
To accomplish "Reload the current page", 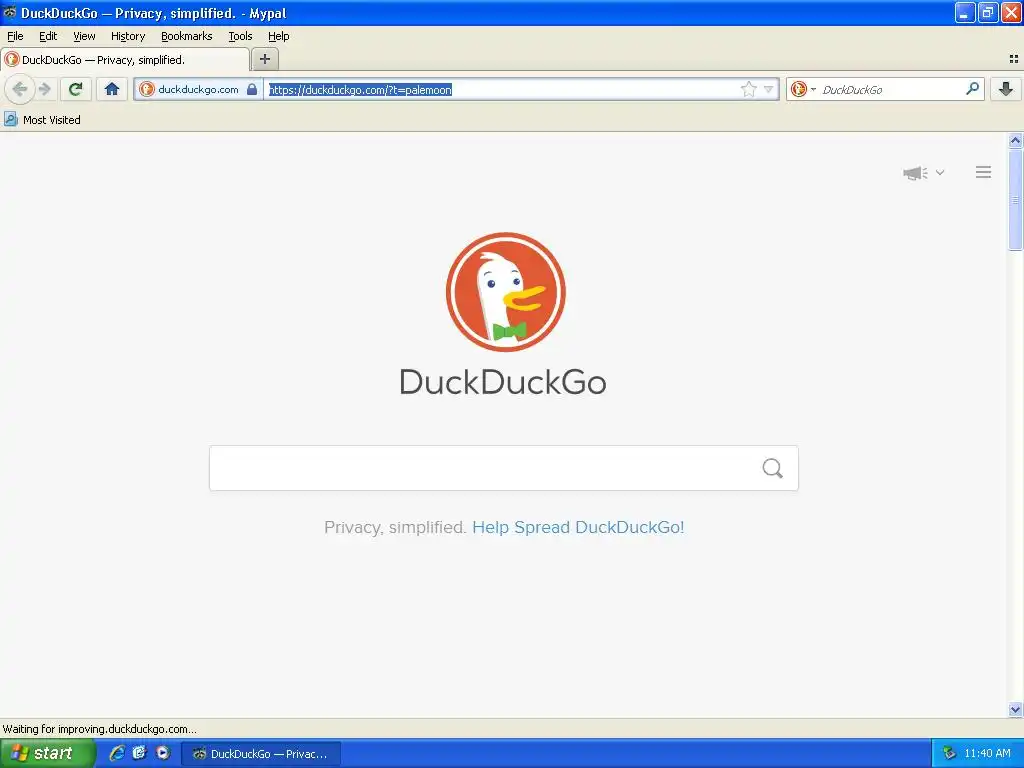I will point(76,89).
